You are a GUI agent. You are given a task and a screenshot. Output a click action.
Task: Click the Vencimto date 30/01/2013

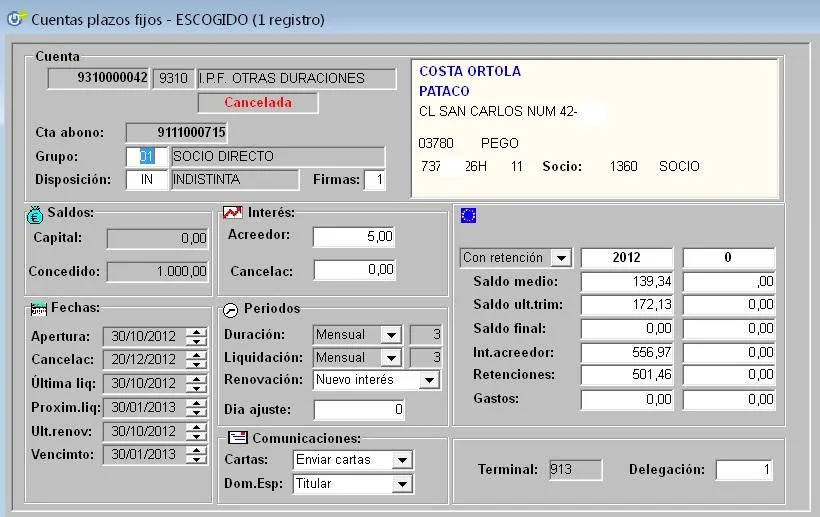click(144, 455)
